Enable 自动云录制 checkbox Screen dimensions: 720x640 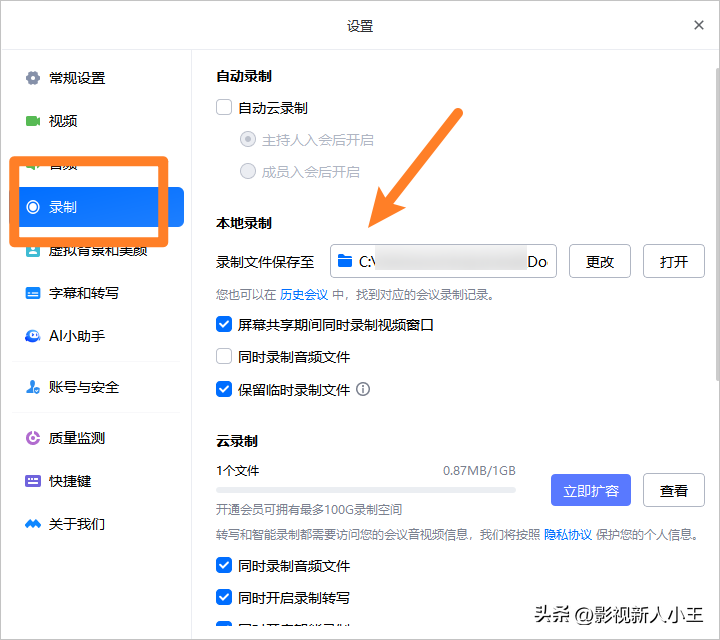coord(224,107)
